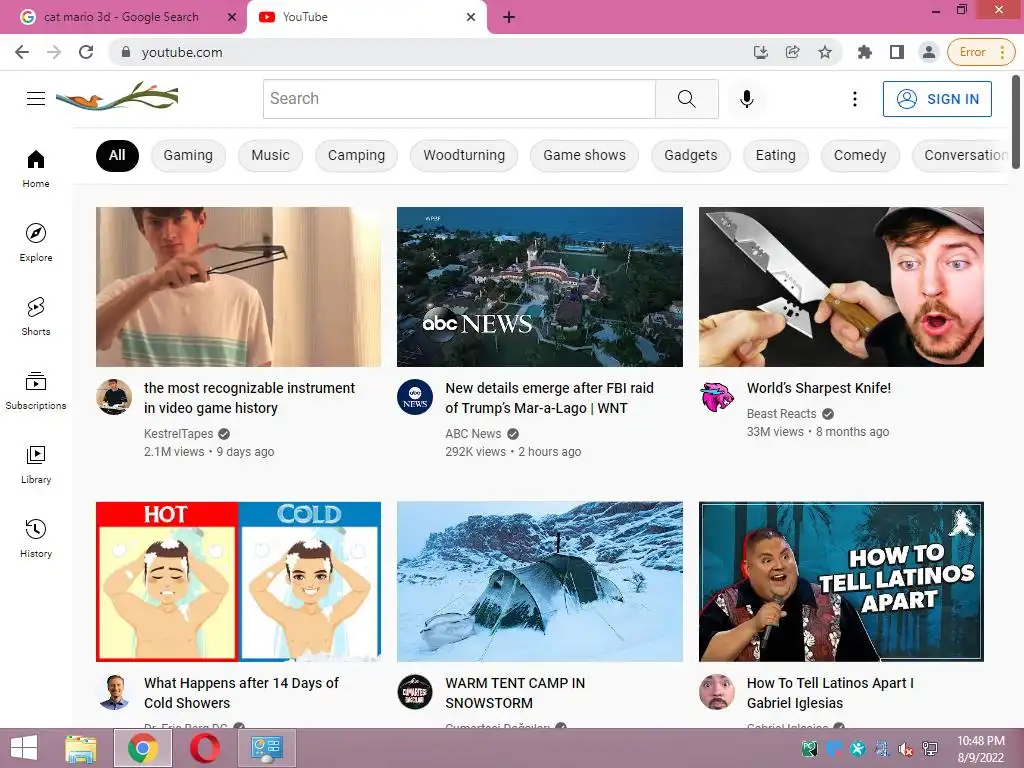1024x768 pixels.
Task: Select the Music filter chip
Action: click(270, 155)
